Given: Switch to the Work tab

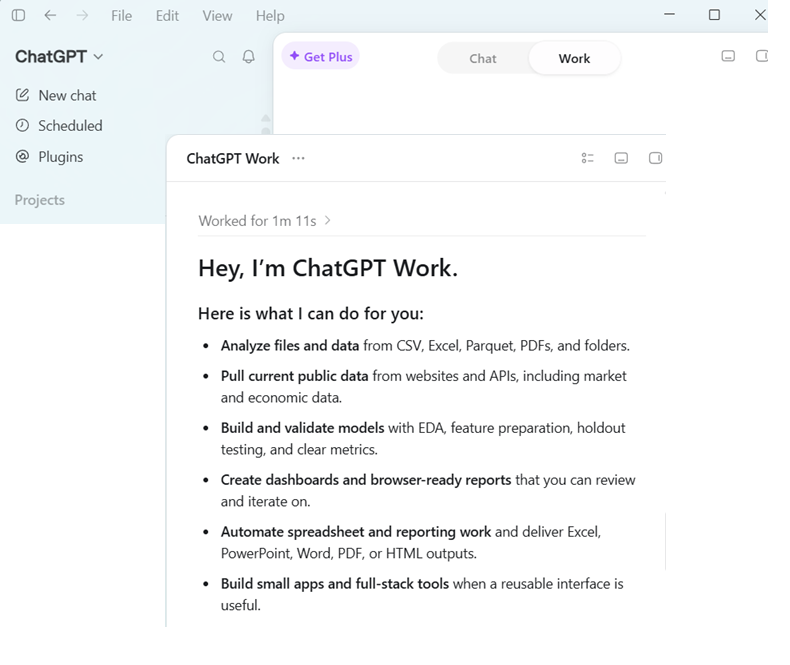Looking at the screenshot, I should pyautogui.click(x=574, y=58).
